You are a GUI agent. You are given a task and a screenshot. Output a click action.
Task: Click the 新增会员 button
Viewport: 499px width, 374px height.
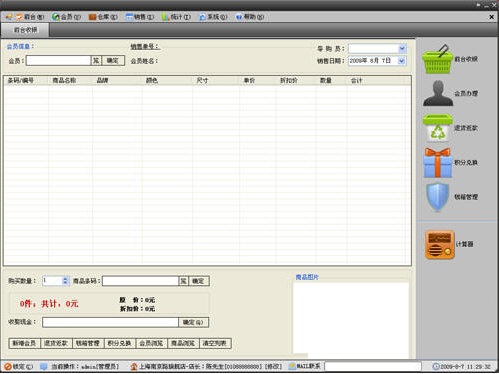tap(24, 343)
